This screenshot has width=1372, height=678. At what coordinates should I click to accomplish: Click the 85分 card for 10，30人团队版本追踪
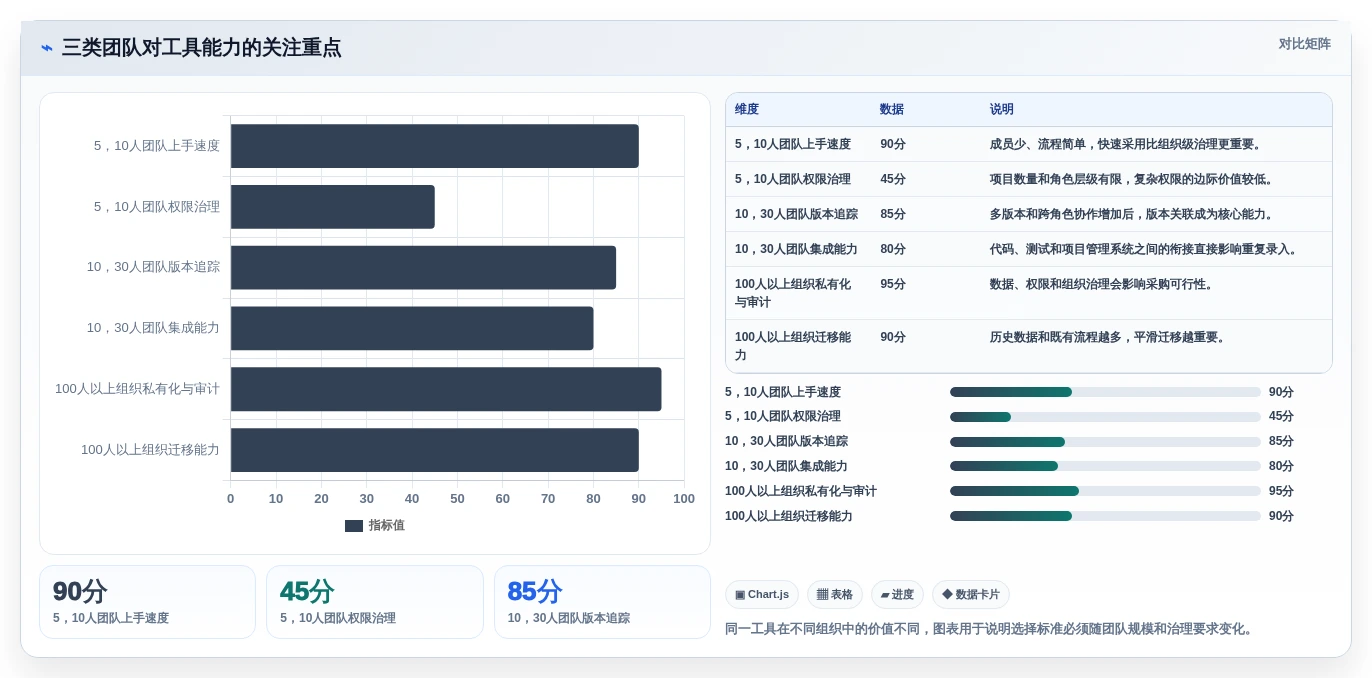pyautogui.click(x=602, y=602)
